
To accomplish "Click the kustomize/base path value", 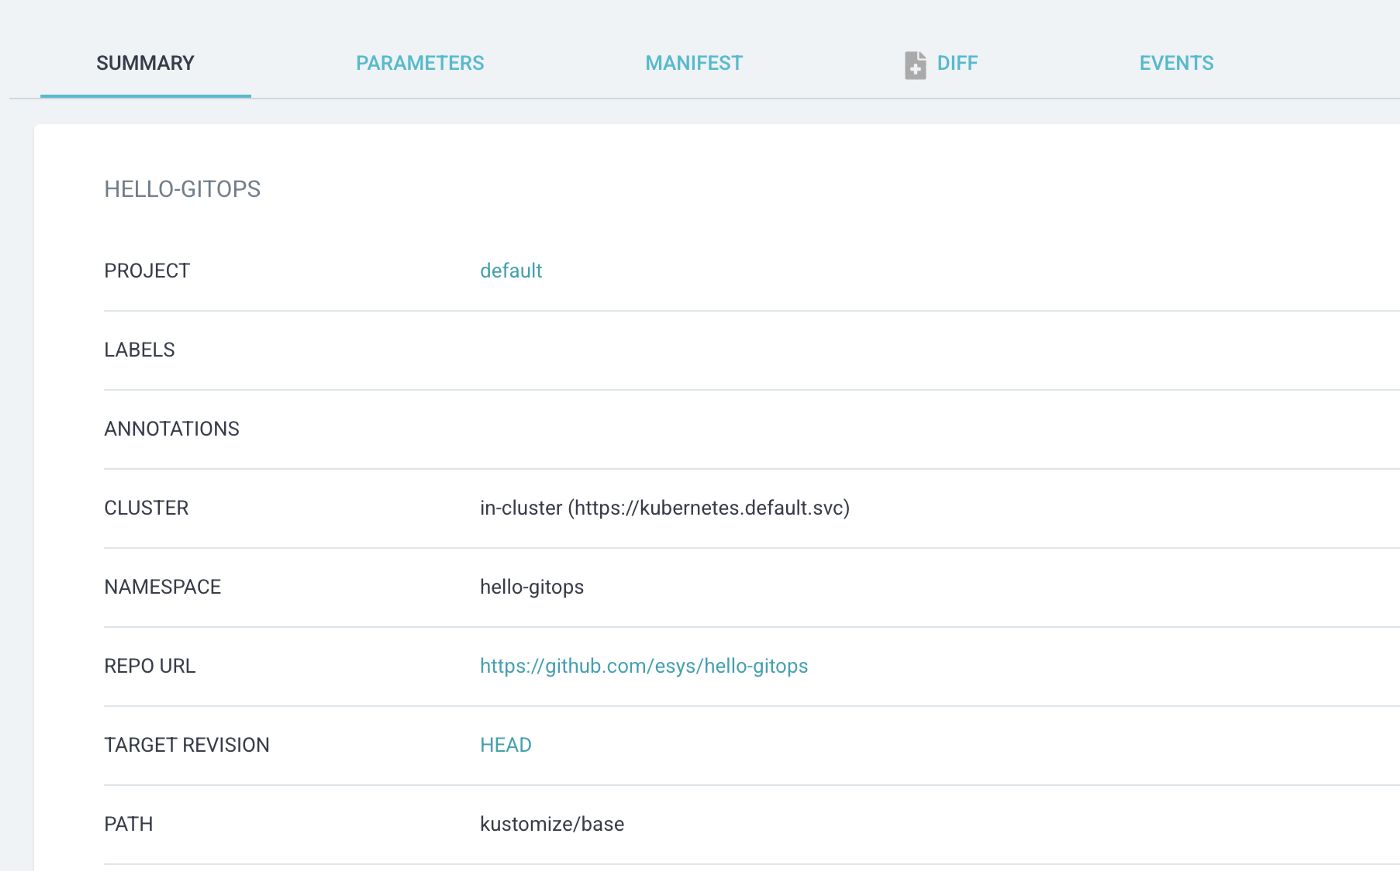I will click(552, 824).
